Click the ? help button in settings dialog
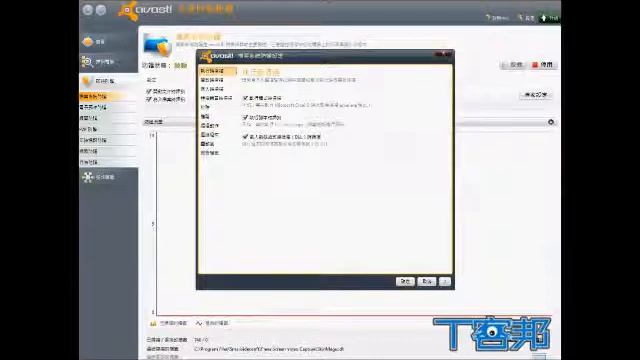Image resolution: width=640 pixels, height=360 pixels. [x=445, y=282]
